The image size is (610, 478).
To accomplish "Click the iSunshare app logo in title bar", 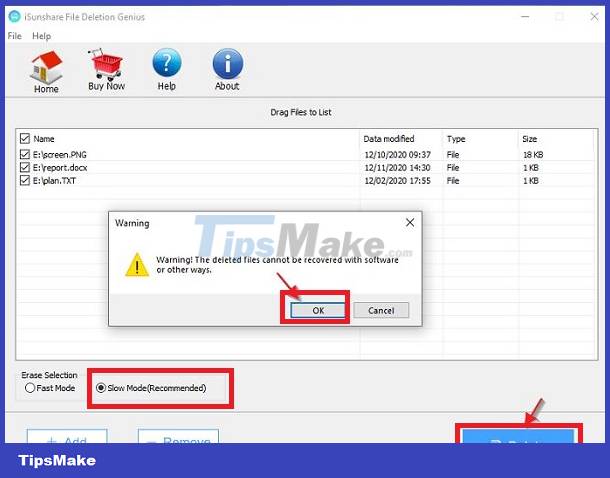I will click(x=14, y=17).
